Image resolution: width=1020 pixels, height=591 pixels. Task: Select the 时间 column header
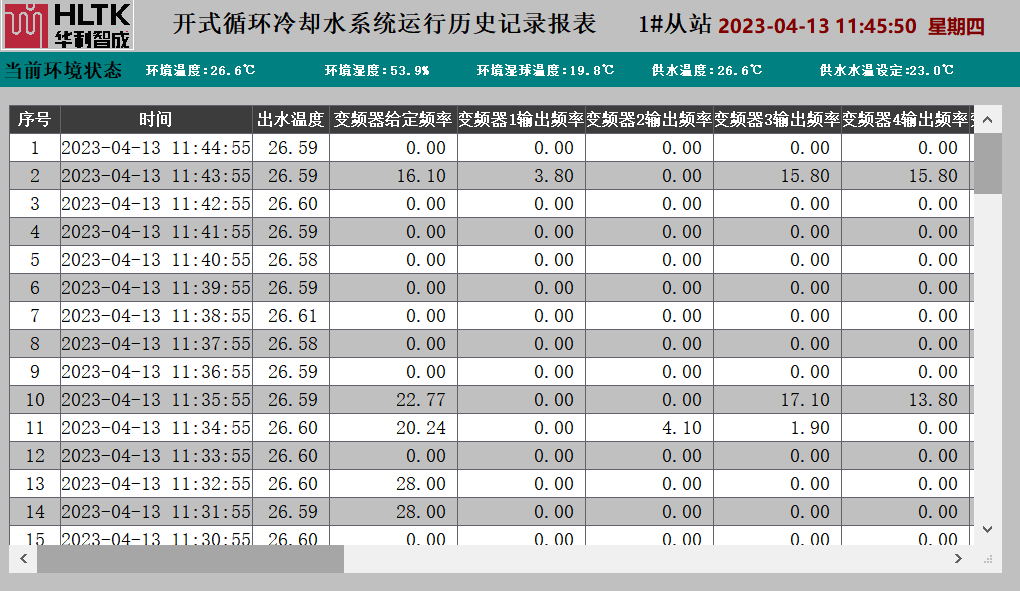click(x=156, y=120)
